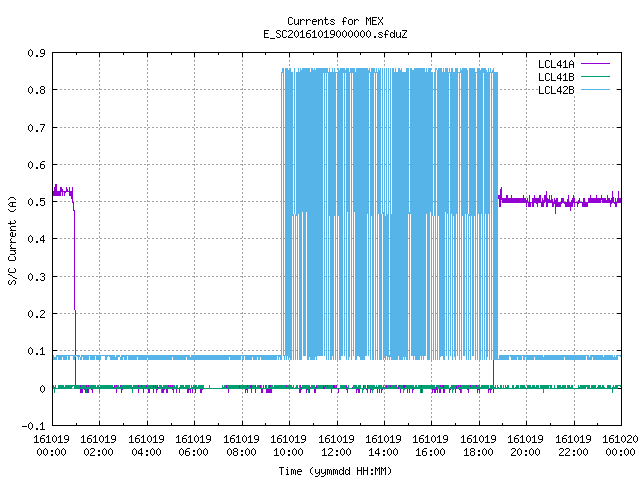
Task: Click the y-axis tick value 0.7
Action: [x=36, y=128]
